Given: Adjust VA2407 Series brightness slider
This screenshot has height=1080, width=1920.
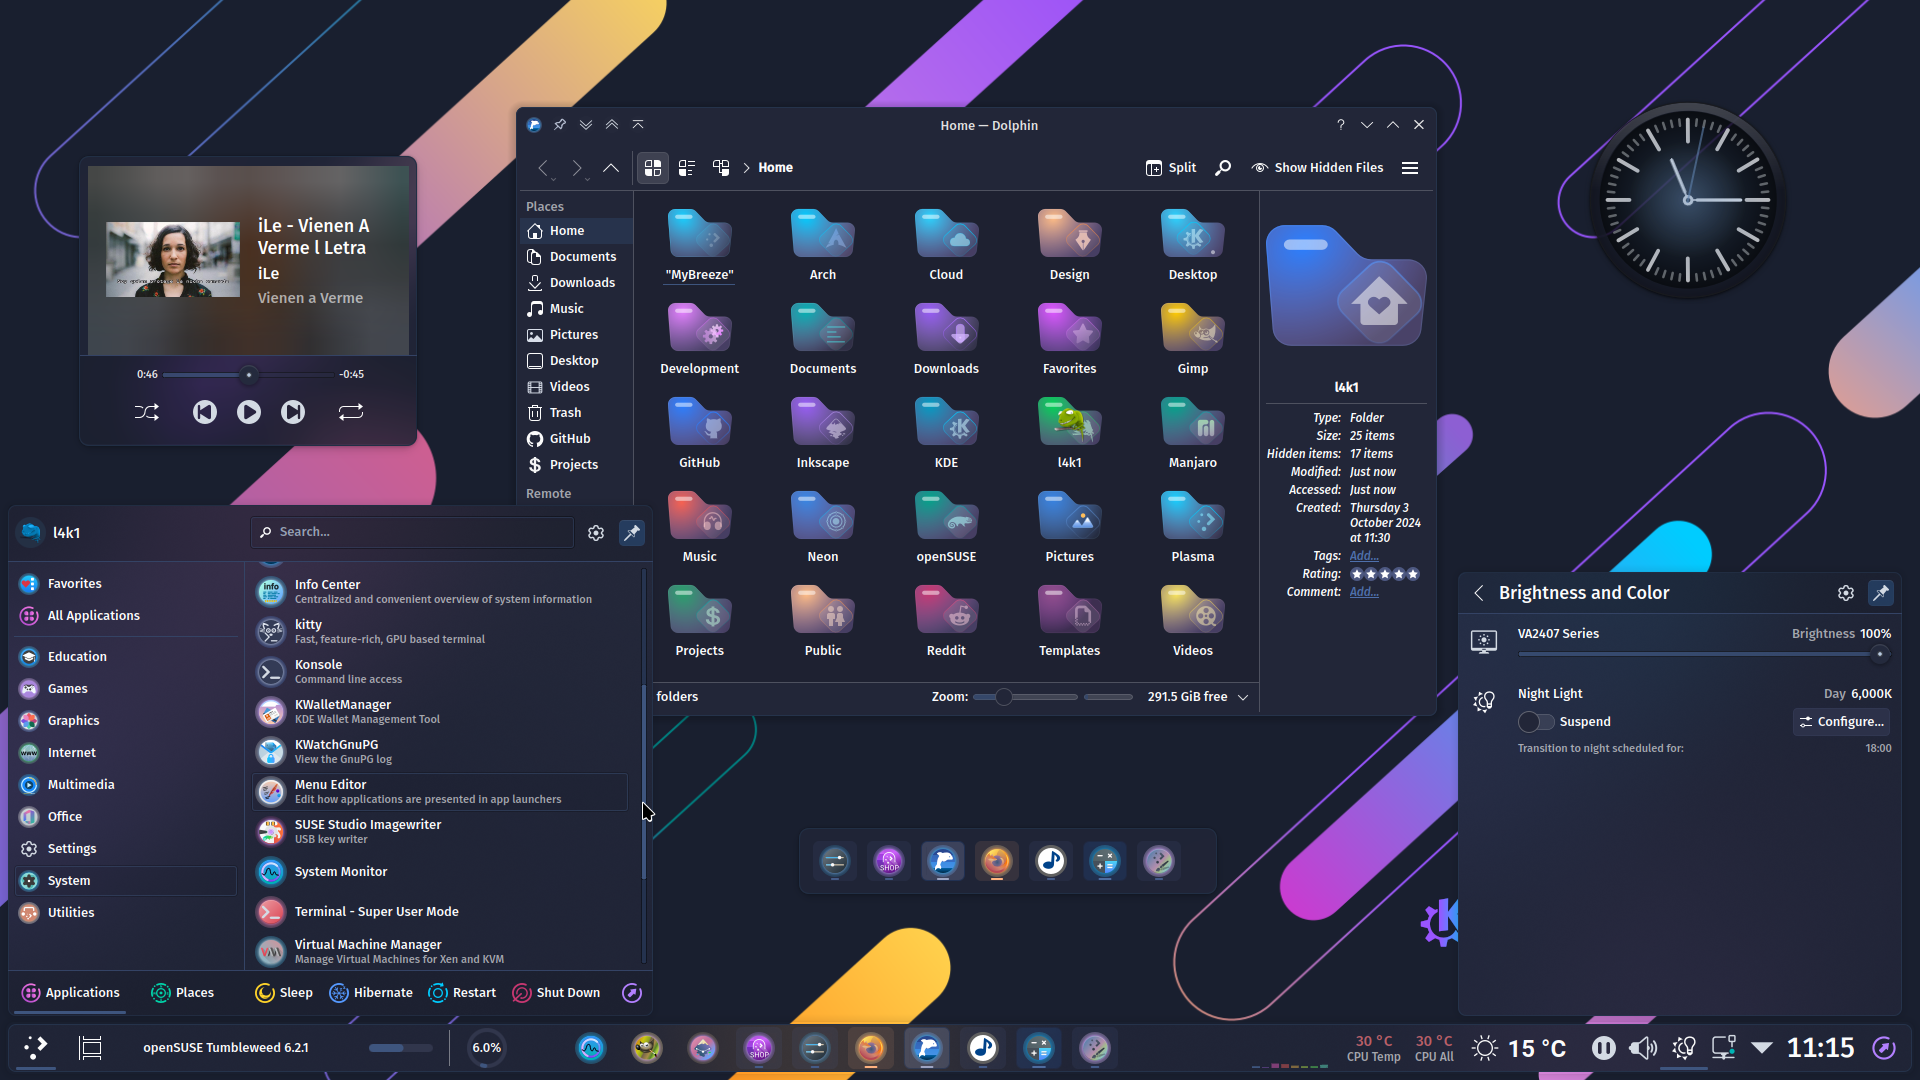Looking at the screenshot, I should (x=1704, y=654).
